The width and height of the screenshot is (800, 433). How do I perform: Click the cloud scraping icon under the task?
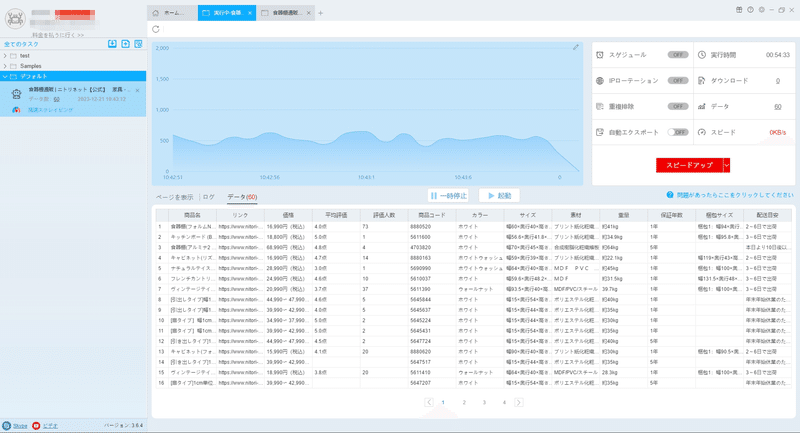16,110
